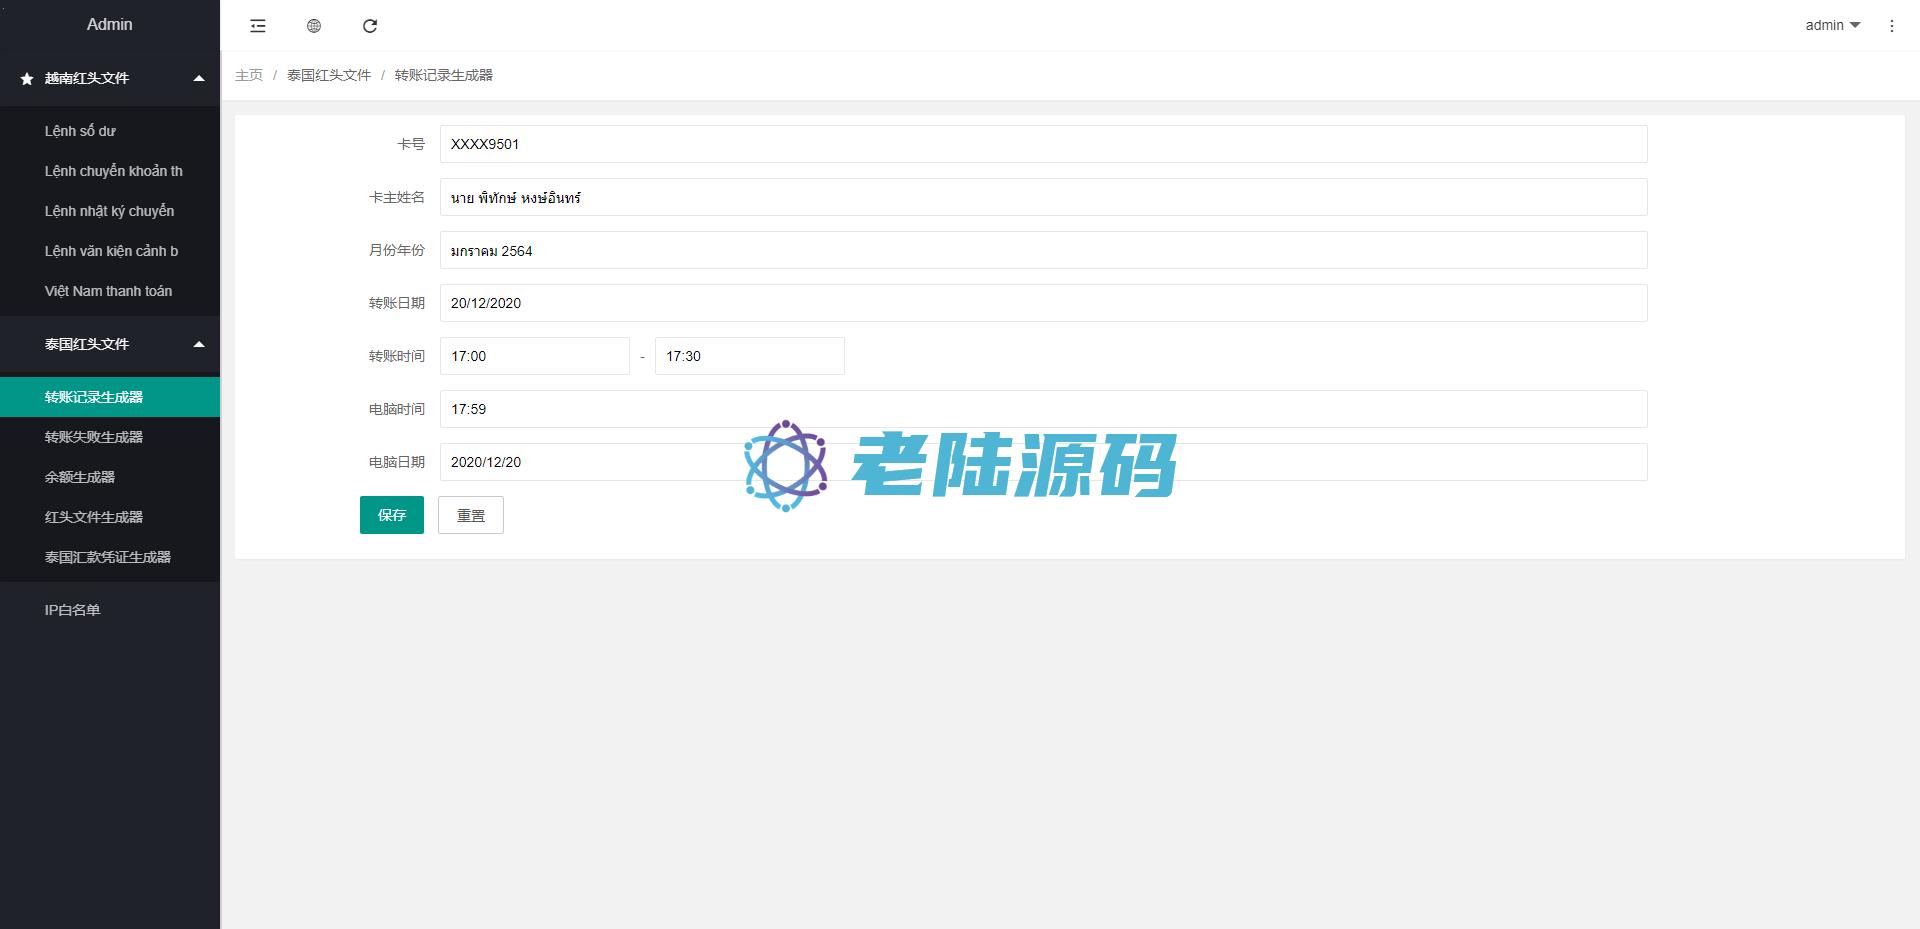Click the refresh icon in top bar

click(370, 26)
